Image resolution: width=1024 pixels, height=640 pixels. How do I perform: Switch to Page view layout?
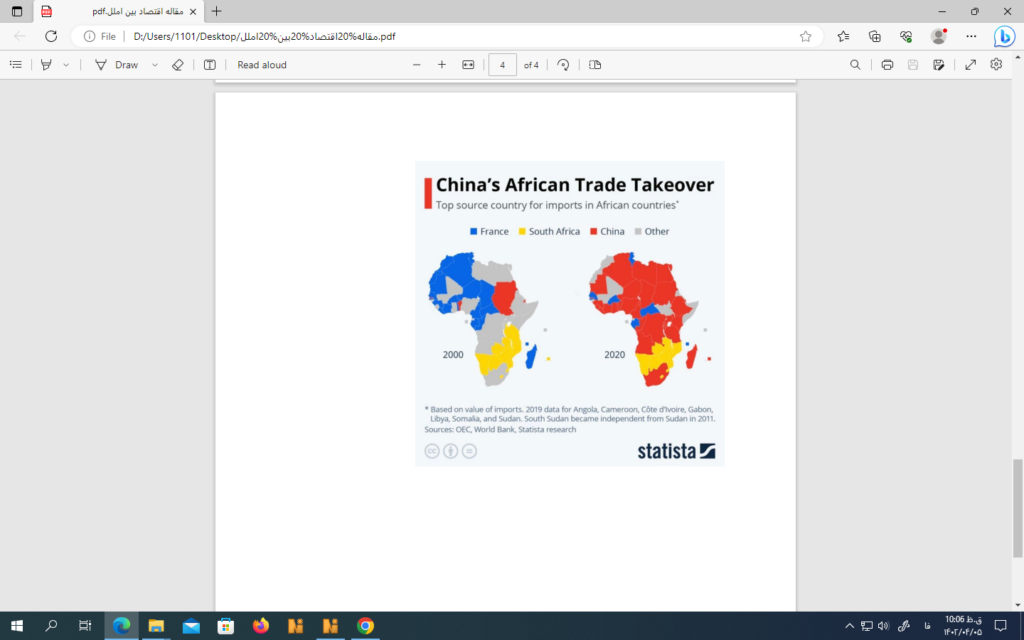coord(595,65)
